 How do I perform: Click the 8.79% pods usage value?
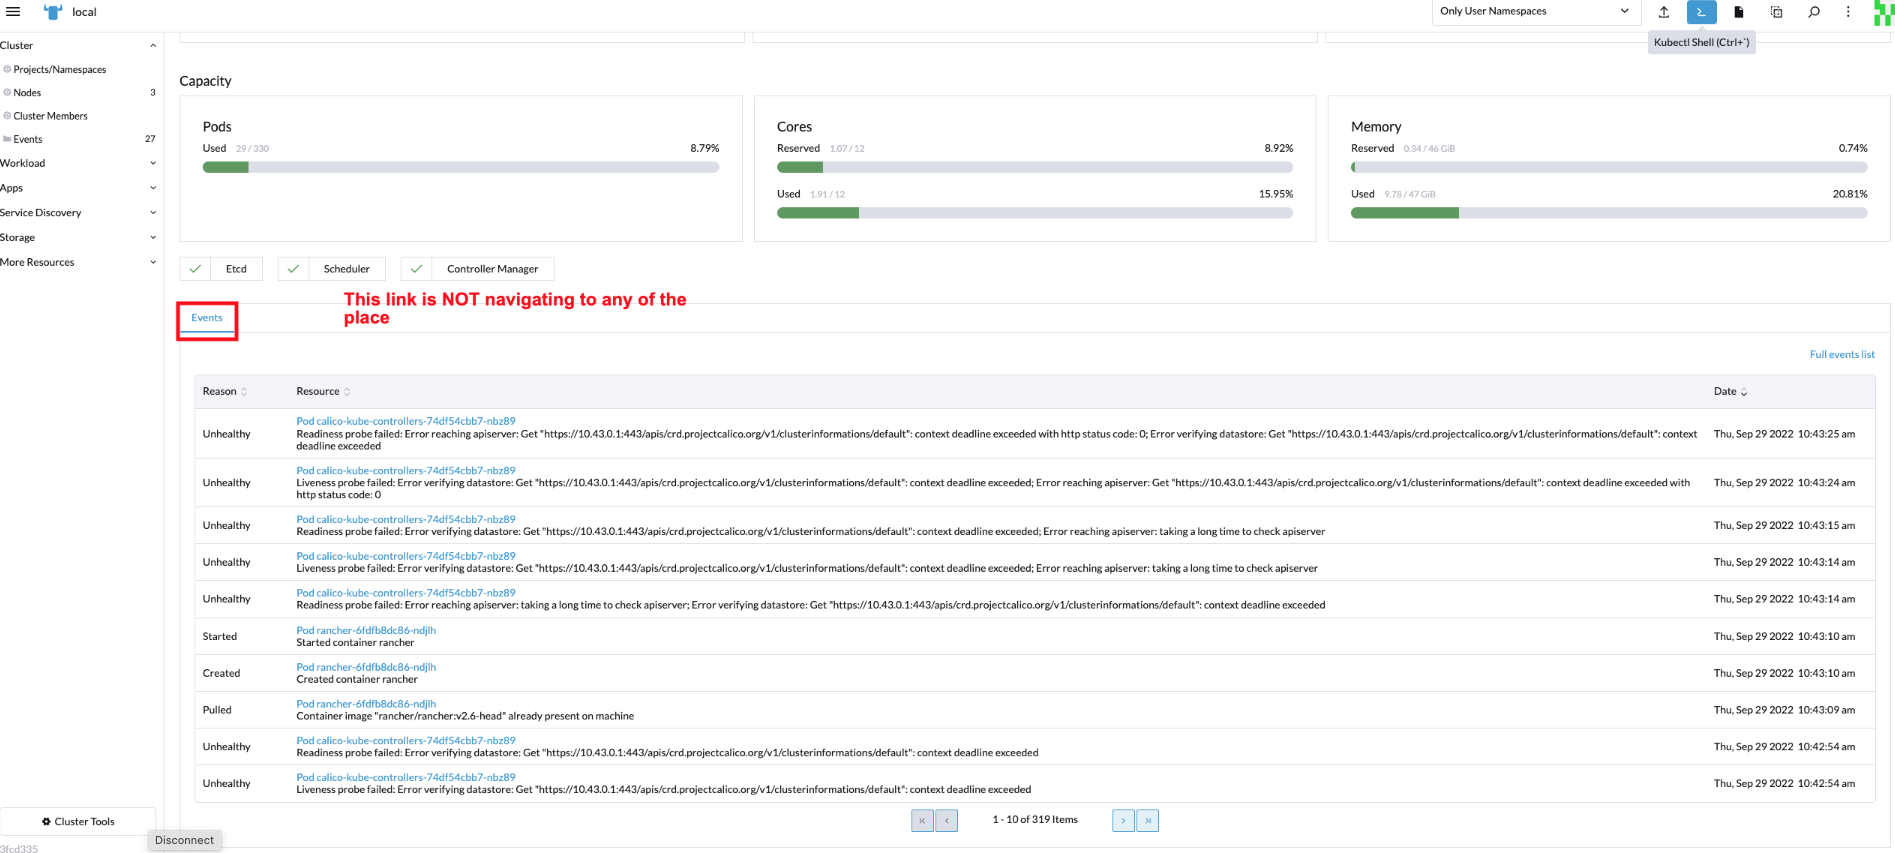(704, 148)
